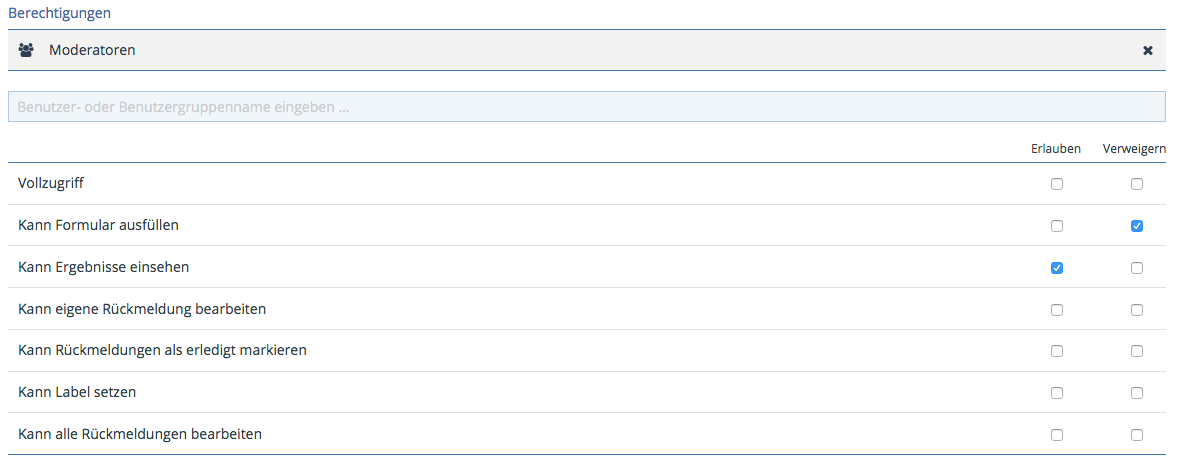
Task: Check Erlauben for Vollzugriff
Action: pyautogui.click(x=1057, y=184)
